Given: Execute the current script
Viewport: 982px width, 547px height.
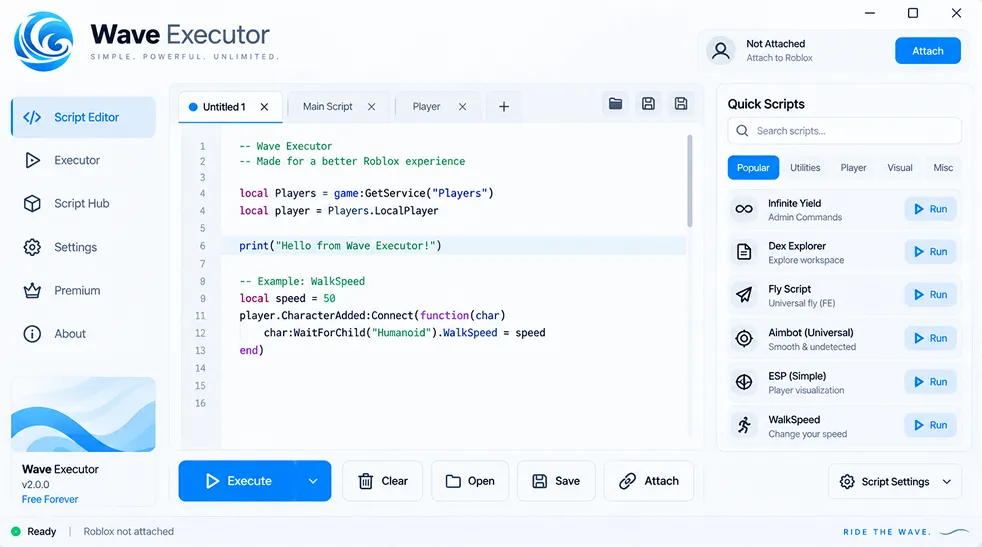Looking at the screenshot, I should click(237, 481).
